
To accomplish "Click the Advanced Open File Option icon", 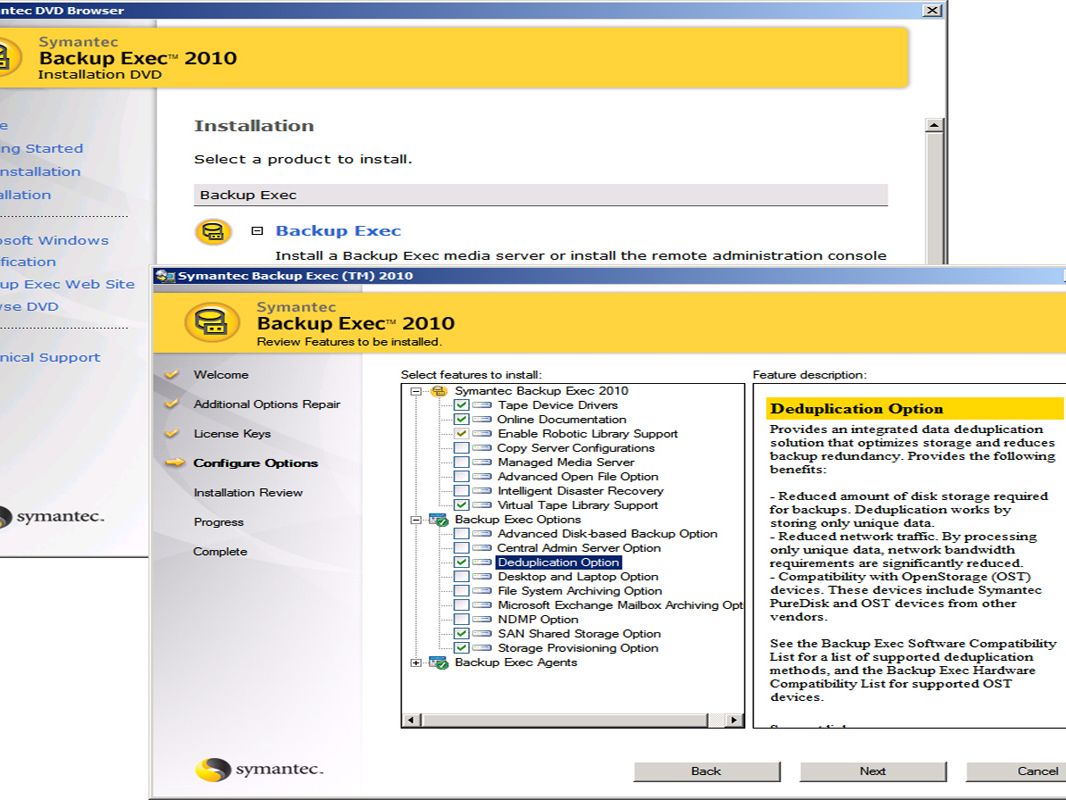I will pos(482,476).
